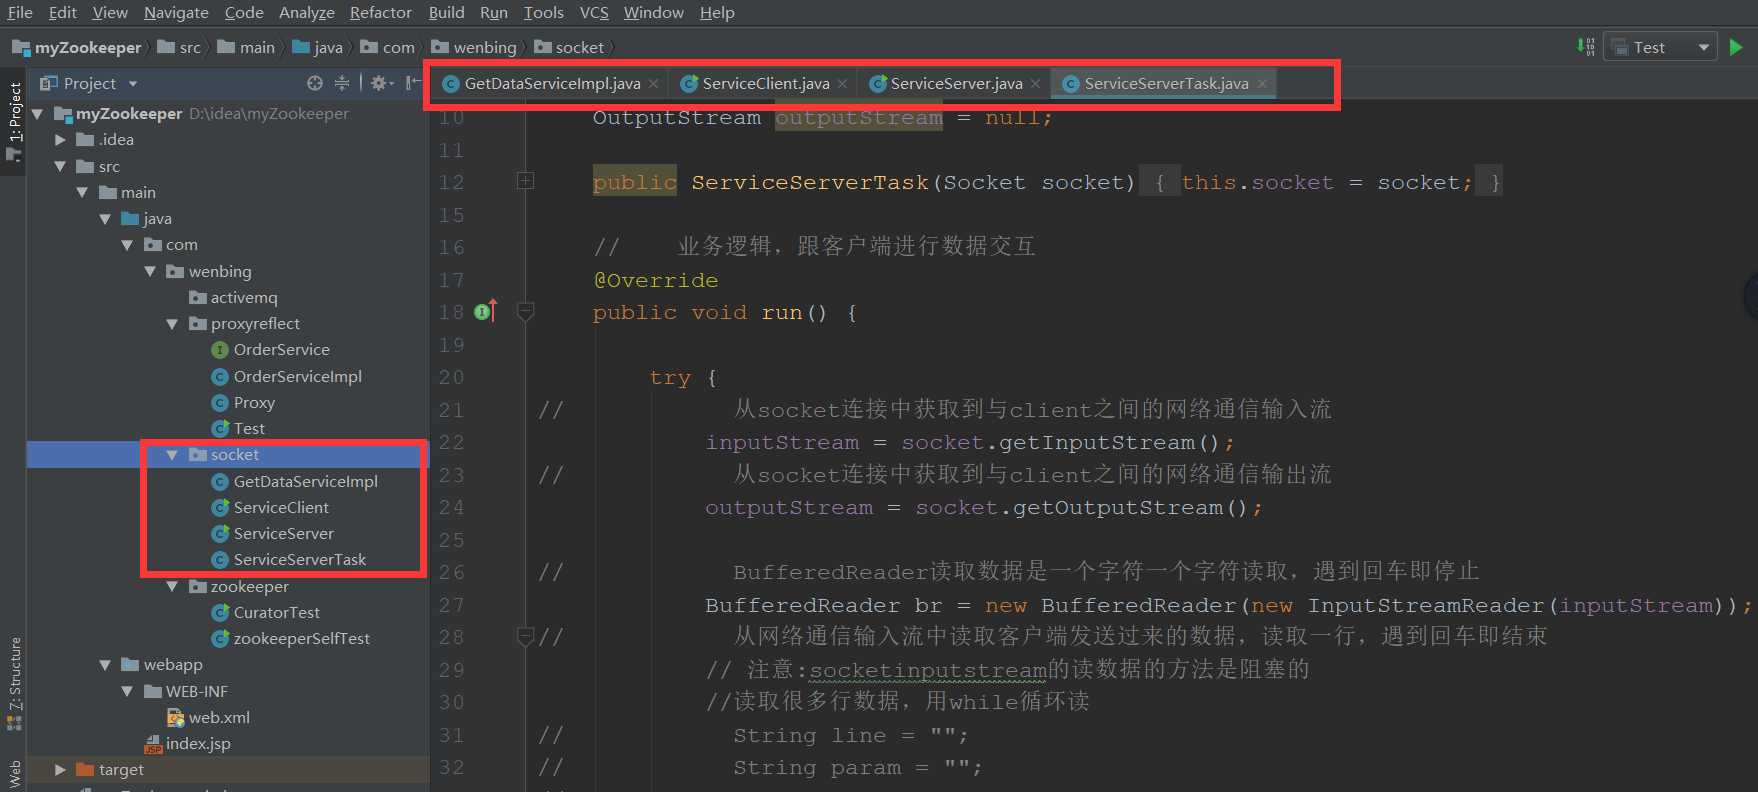Screen dimensions: 1758x792
Task: Select GetDataServiceImpl in project tree
Action: [x=294, y=481]
